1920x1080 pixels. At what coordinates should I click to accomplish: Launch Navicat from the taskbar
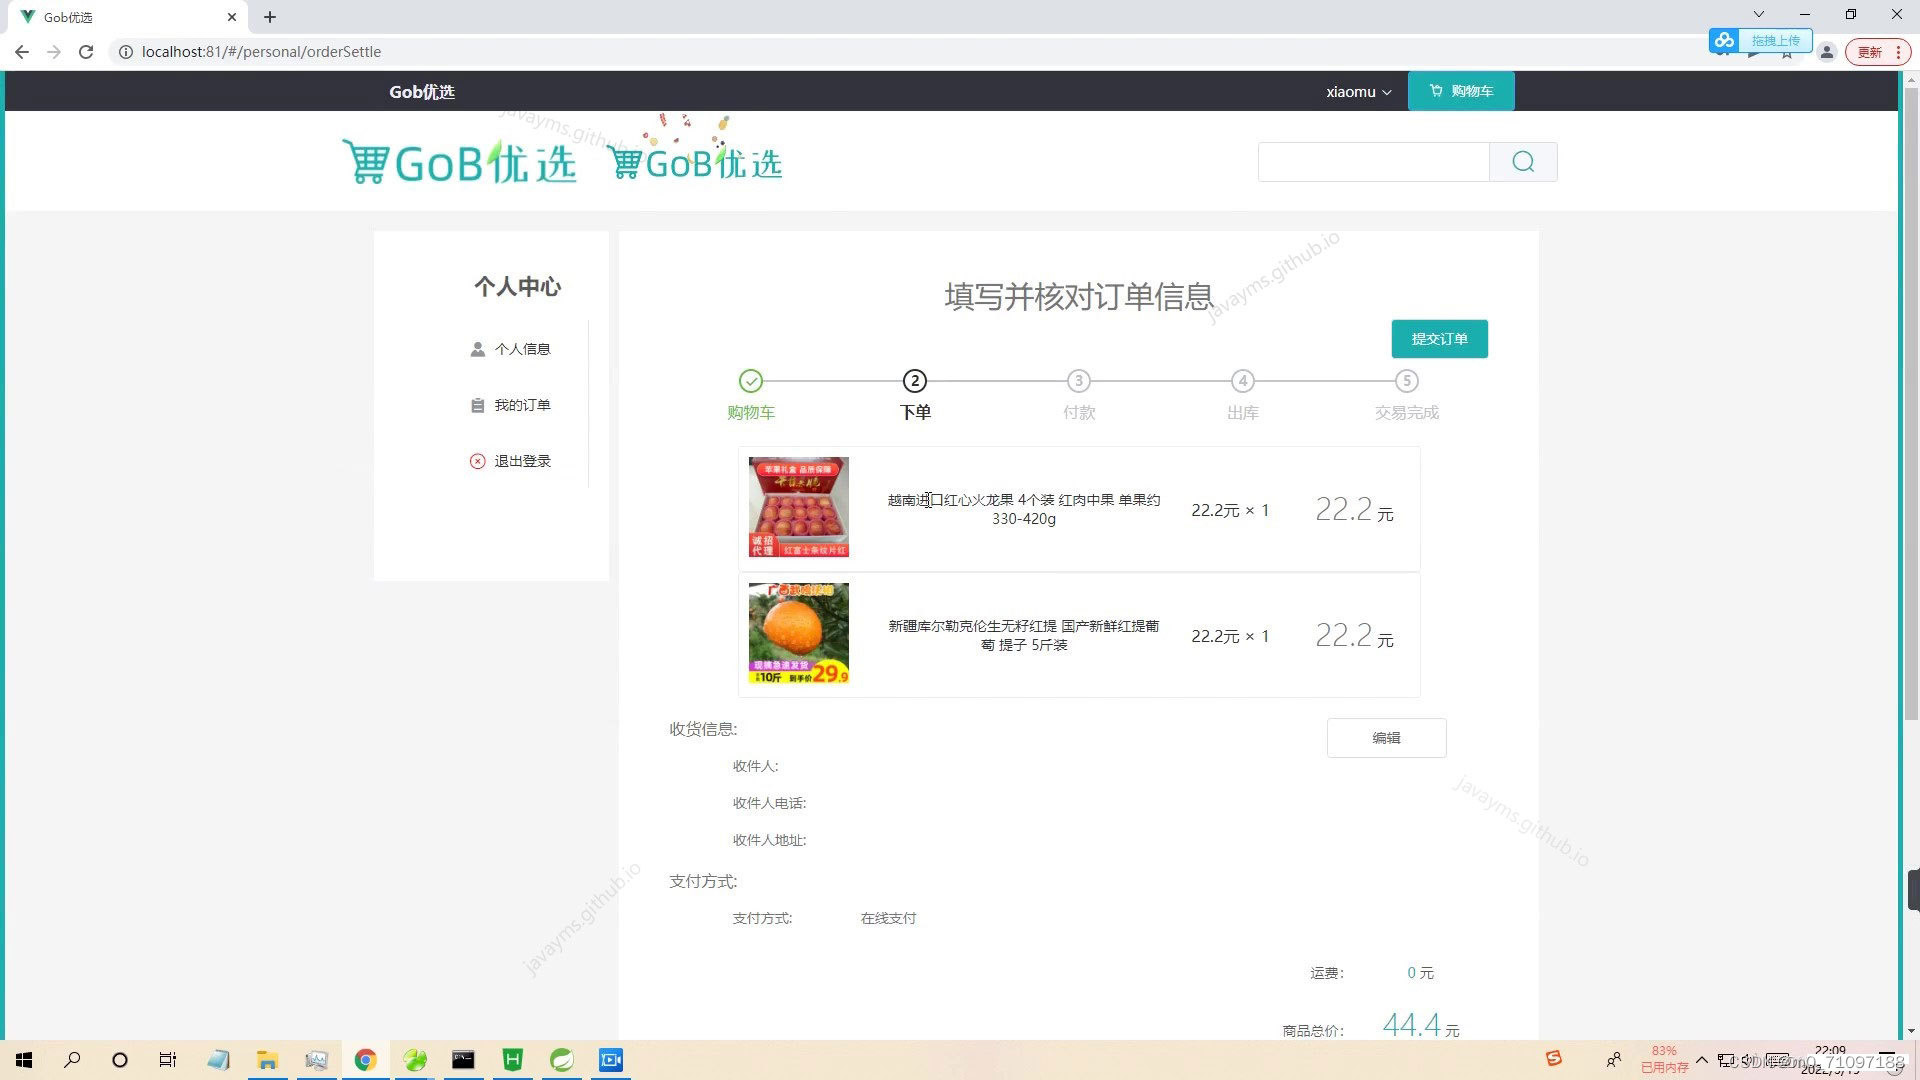click(415, 1059)
